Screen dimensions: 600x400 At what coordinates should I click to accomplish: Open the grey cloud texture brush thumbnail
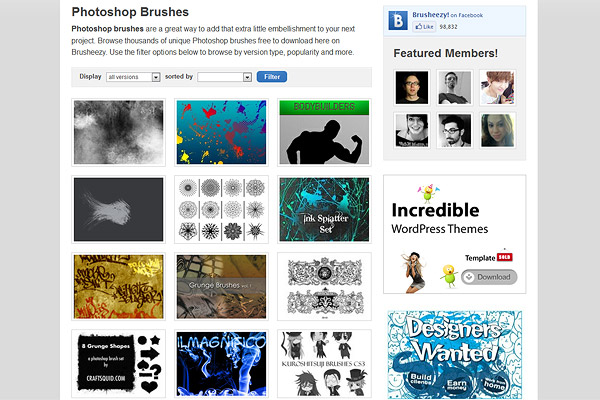click(x=119, y=132)
